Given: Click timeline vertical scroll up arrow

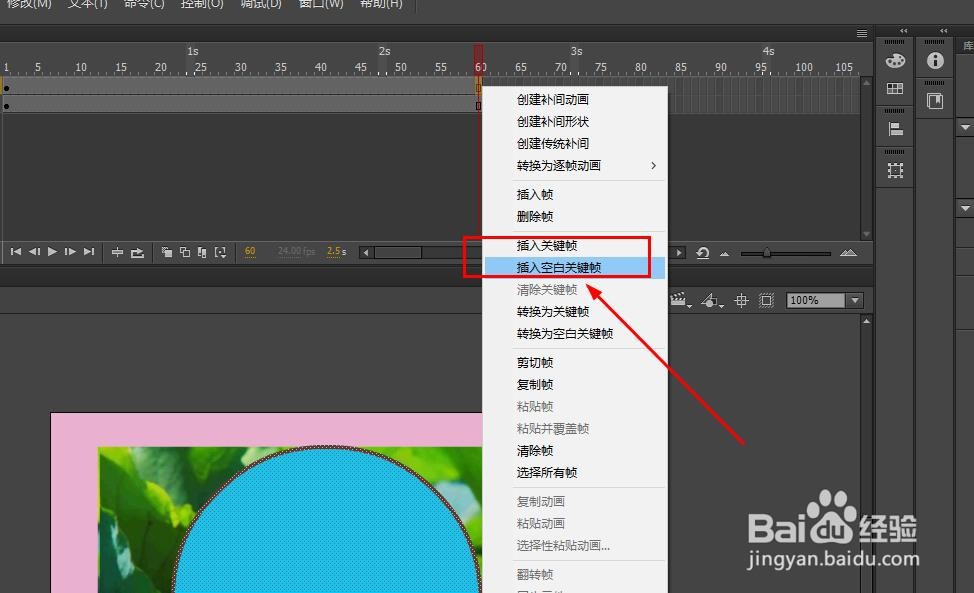Looking at the screenshot, I should [x=867, y=82].
